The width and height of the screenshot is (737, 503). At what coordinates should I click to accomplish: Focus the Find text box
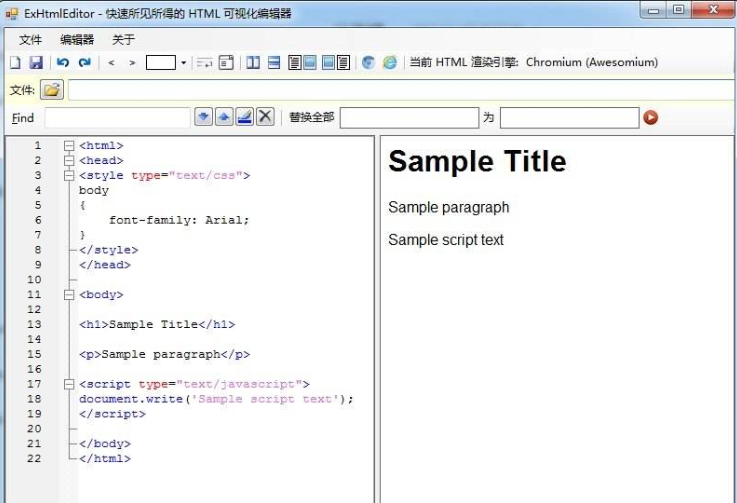pyautogui.click(x=118, y=118)
